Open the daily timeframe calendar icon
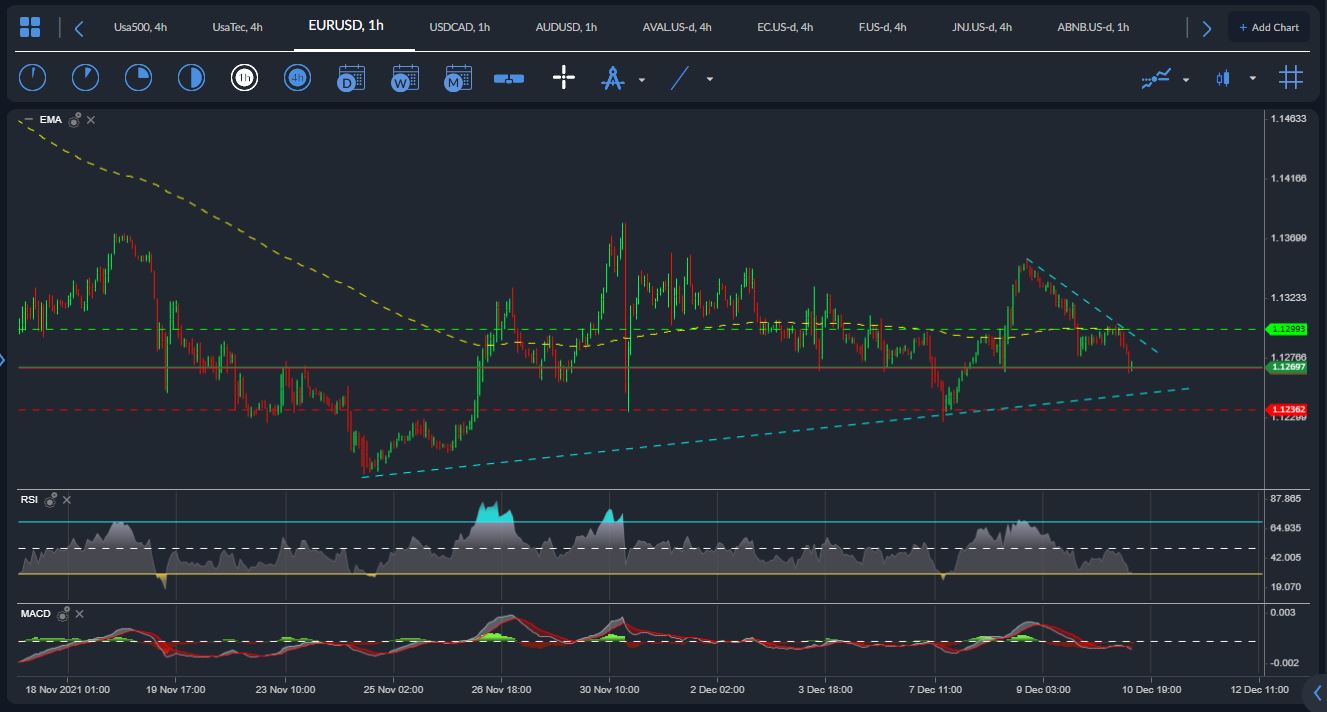This screenshot has height=712, width=1327. [350, 77]
